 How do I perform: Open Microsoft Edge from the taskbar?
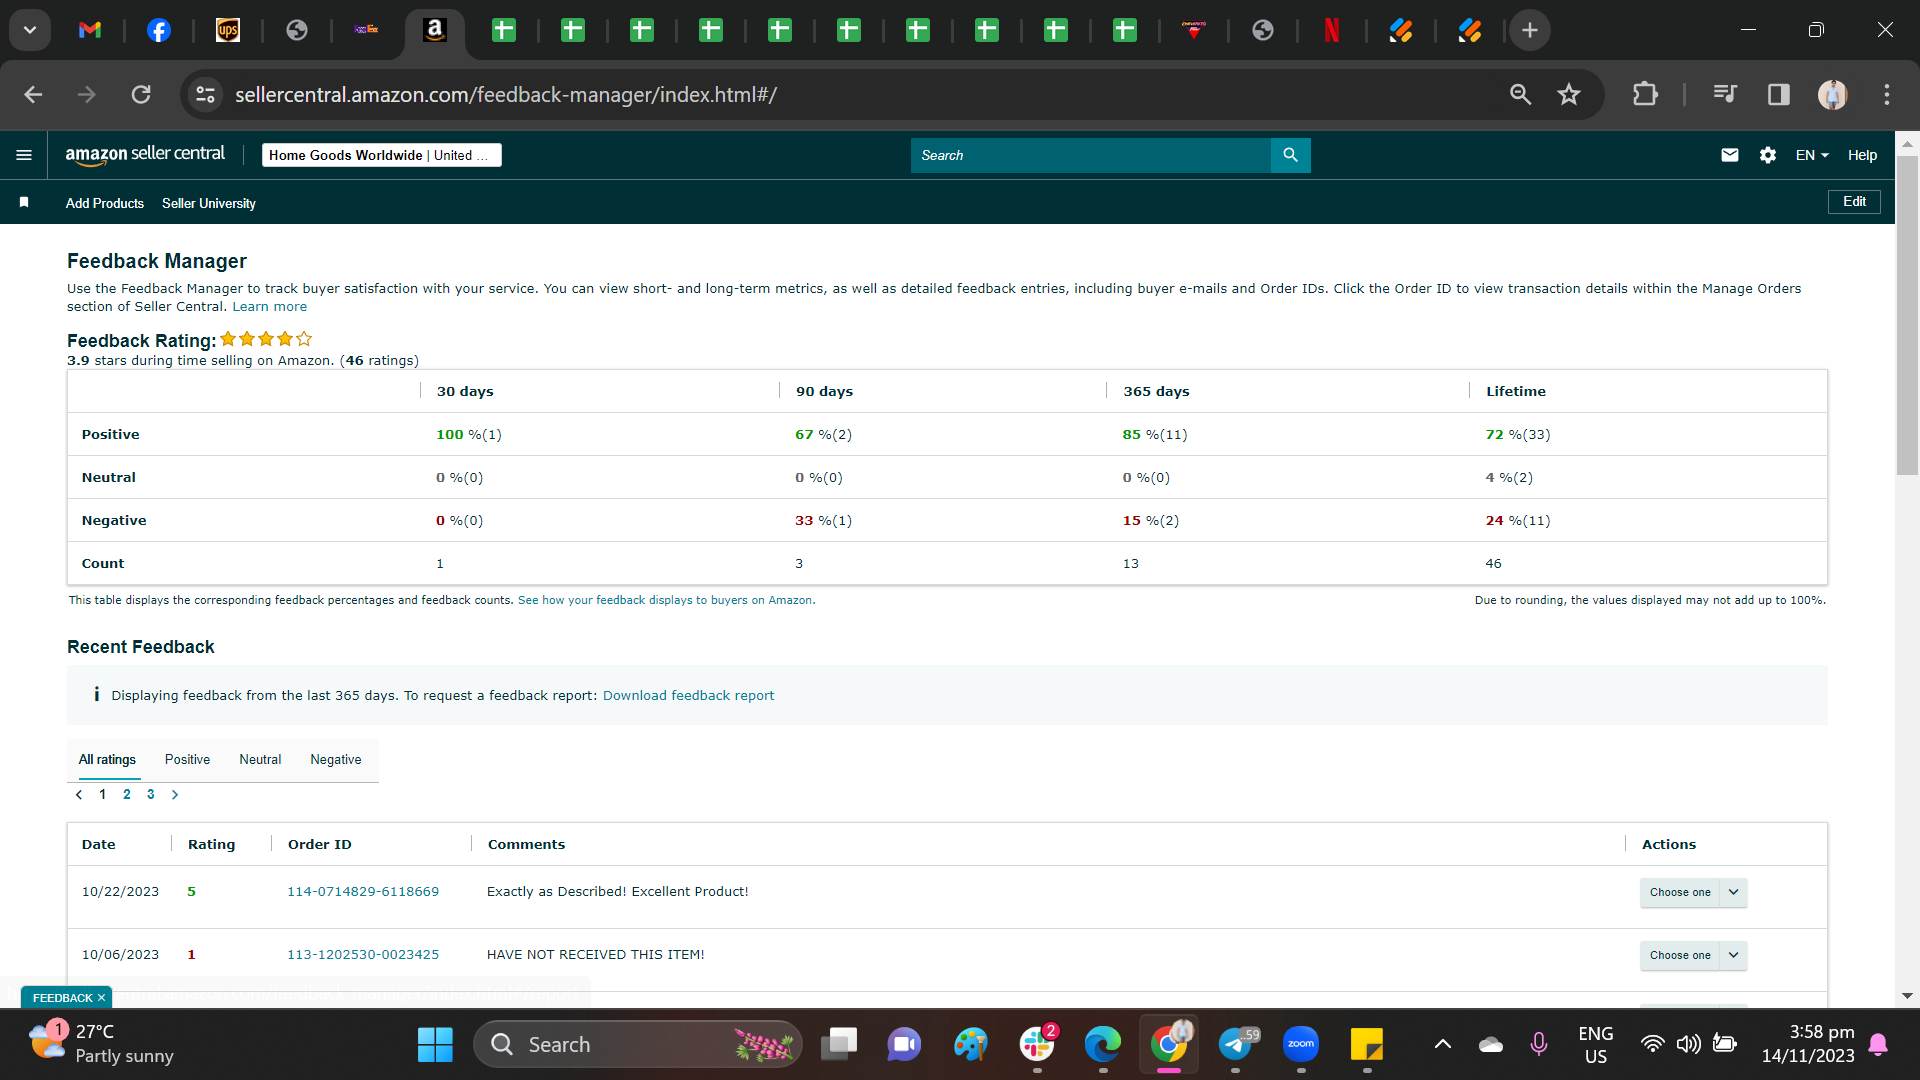coord(1103,1044)
